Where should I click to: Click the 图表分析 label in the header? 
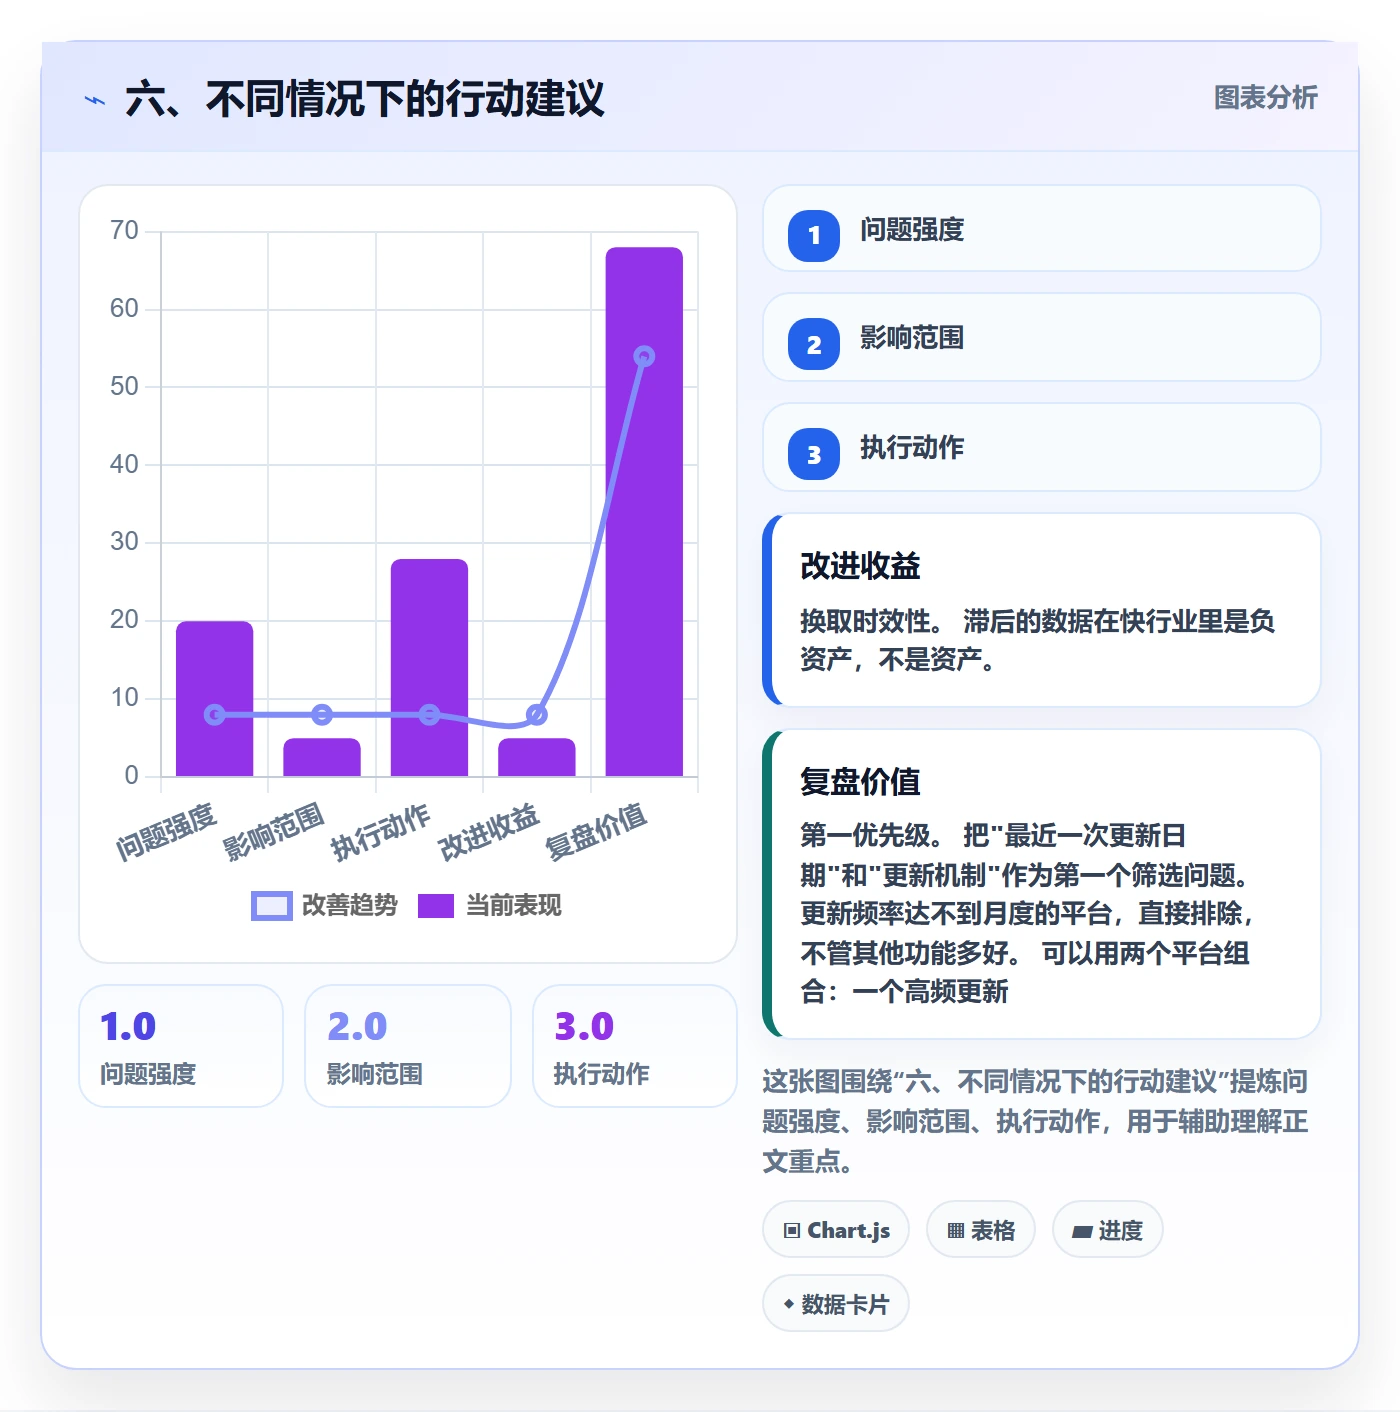[x=1265, y=97]
